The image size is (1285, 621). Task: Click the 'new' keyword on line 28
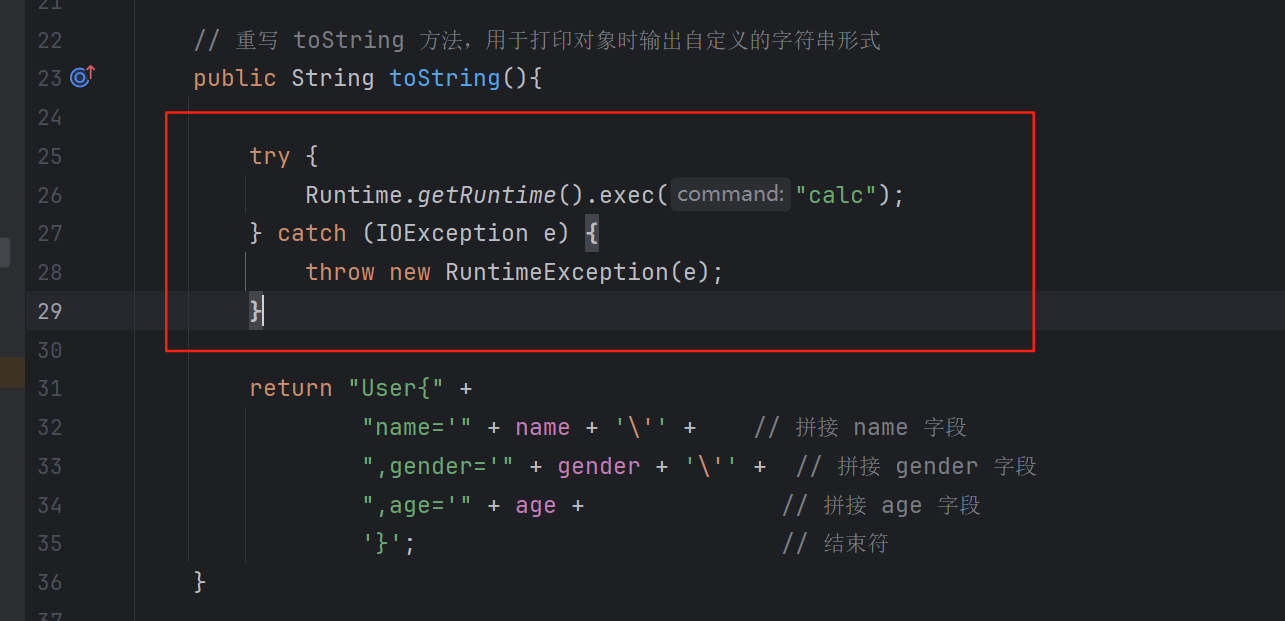[410, 272]
